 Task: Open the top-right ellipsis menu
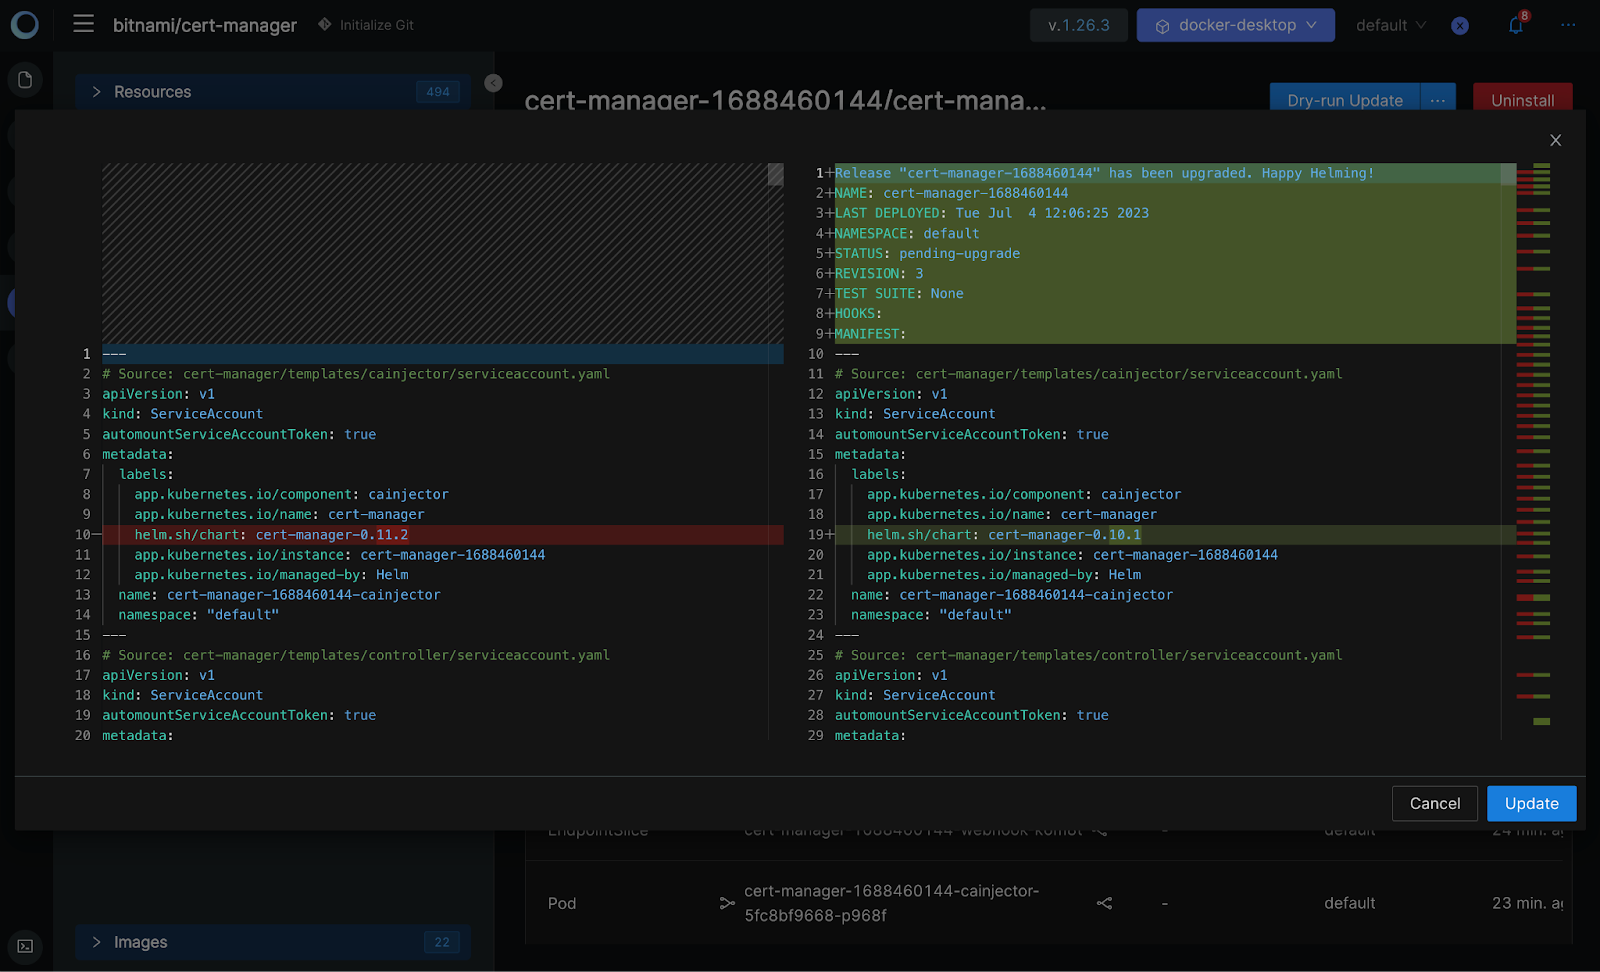point(1568,25)
